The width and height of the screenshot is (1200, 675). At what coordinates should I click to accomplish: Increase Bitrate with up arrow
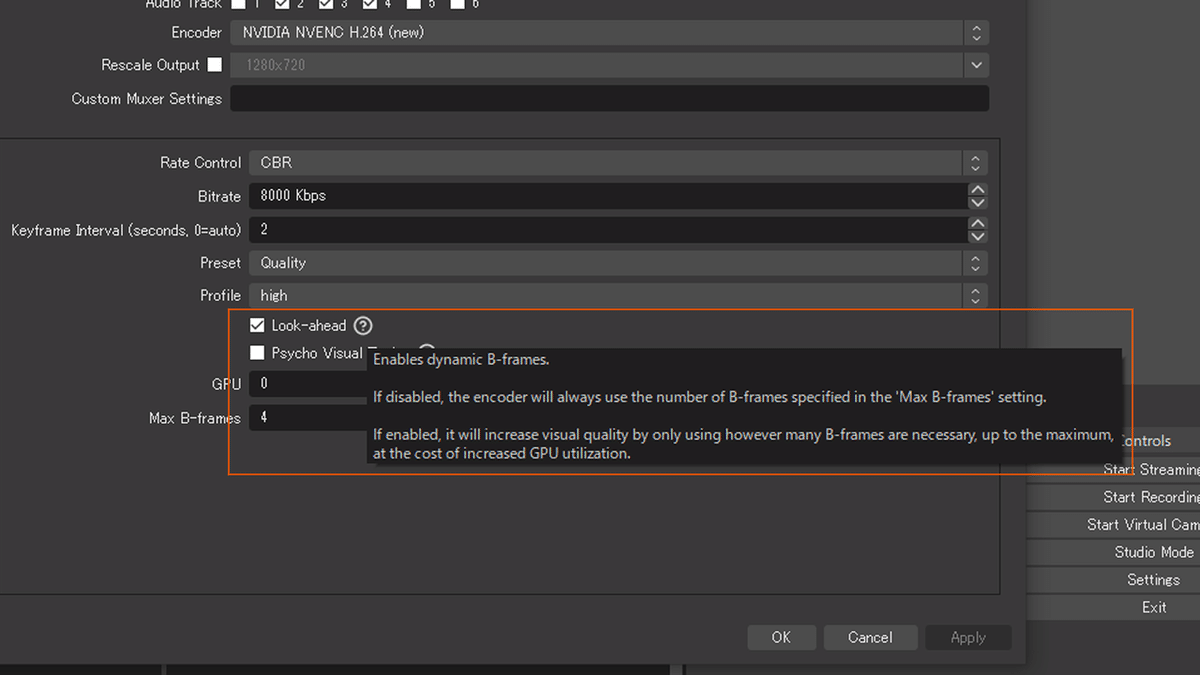978,190
